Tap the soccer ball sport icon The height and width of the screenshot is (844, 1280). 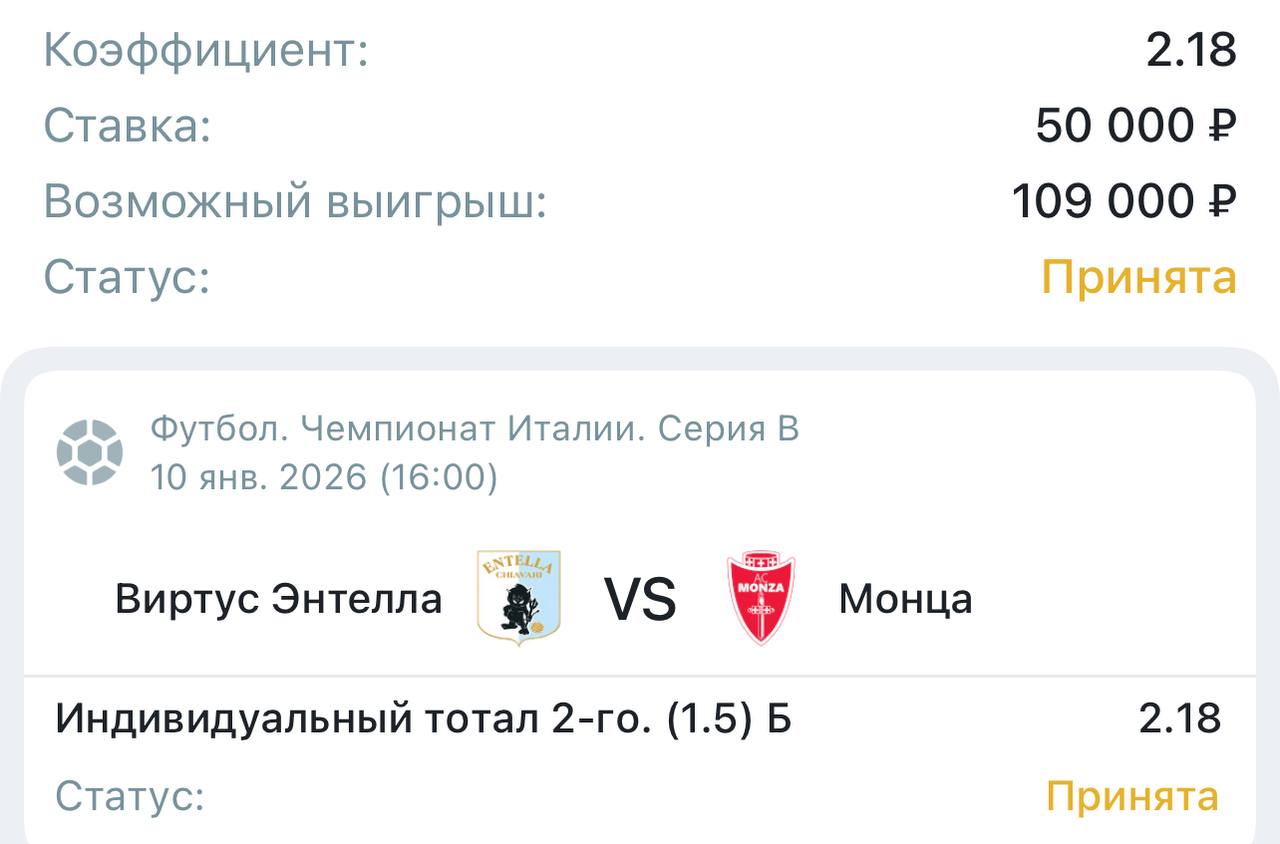coord(90,452)
